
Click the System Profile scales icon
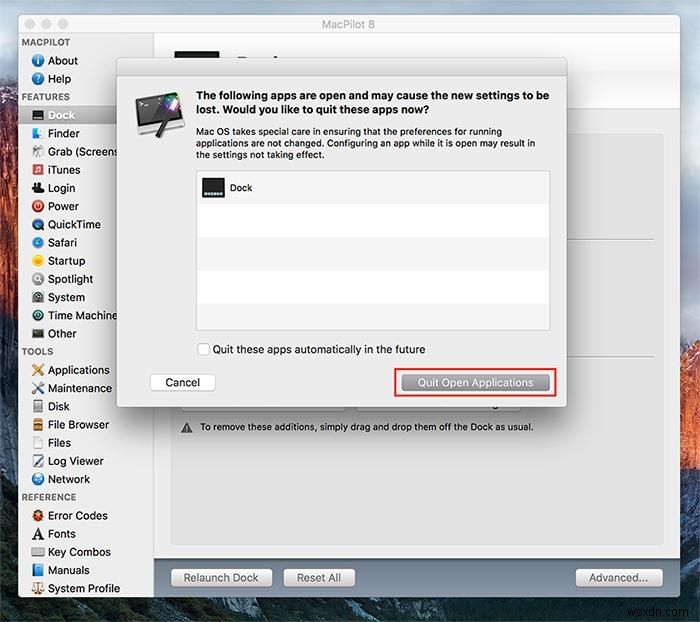(38, 589)
